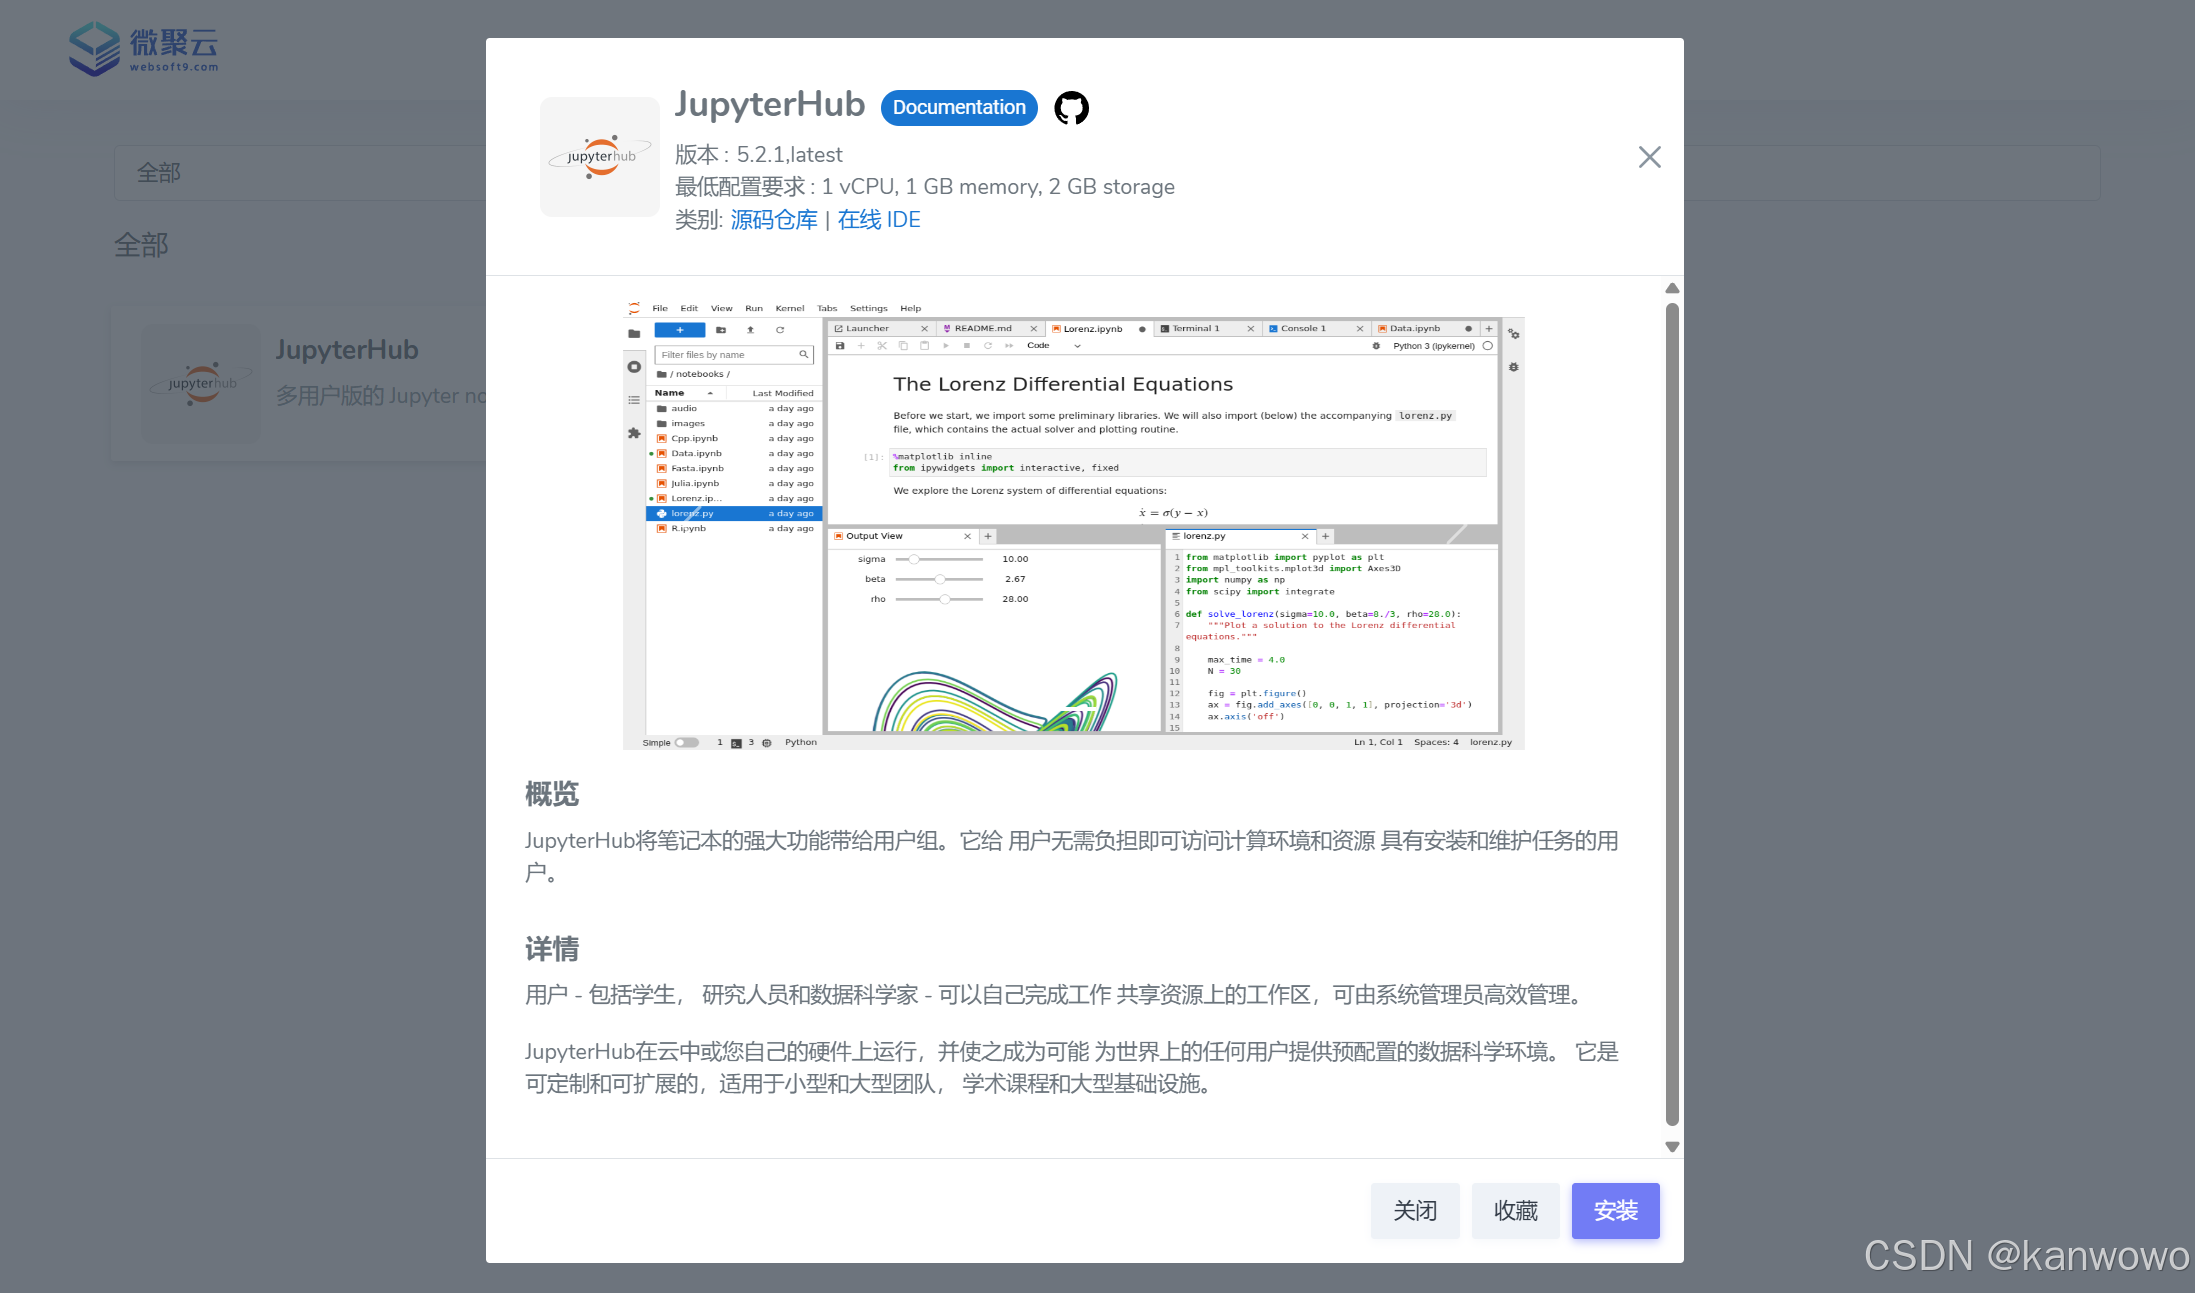This screenshot has height=1293, width=2195.
Task: Click the Documentation badge
Action: point(958,108)
